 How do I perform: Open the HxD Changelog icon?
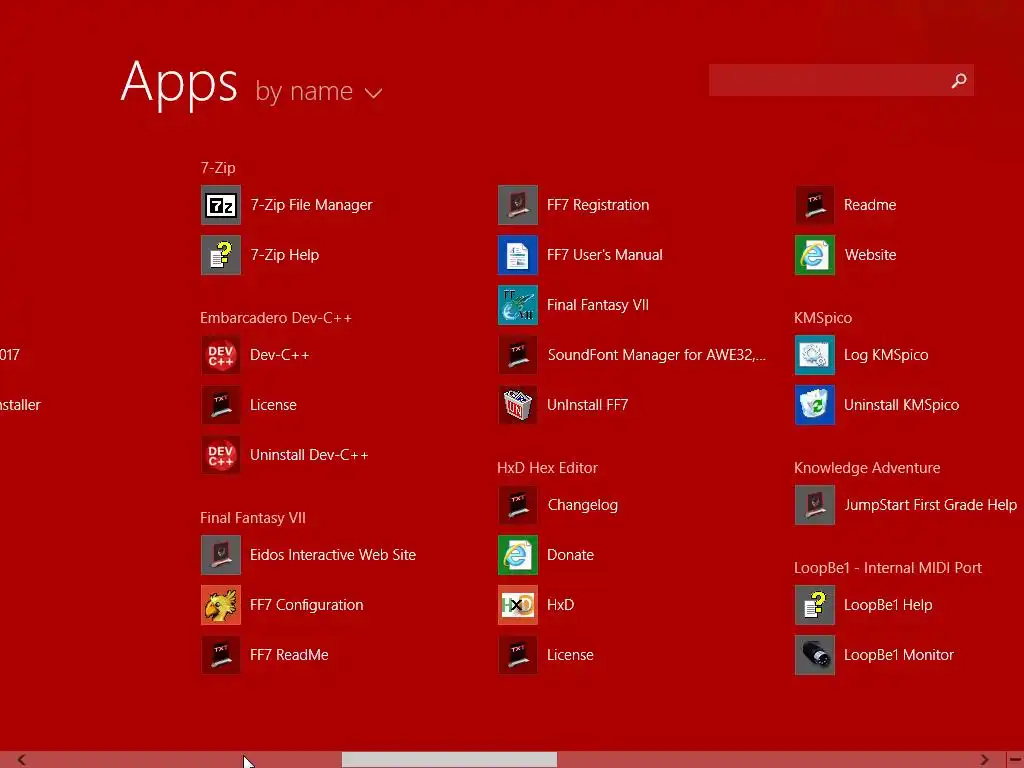click(518, 505)
